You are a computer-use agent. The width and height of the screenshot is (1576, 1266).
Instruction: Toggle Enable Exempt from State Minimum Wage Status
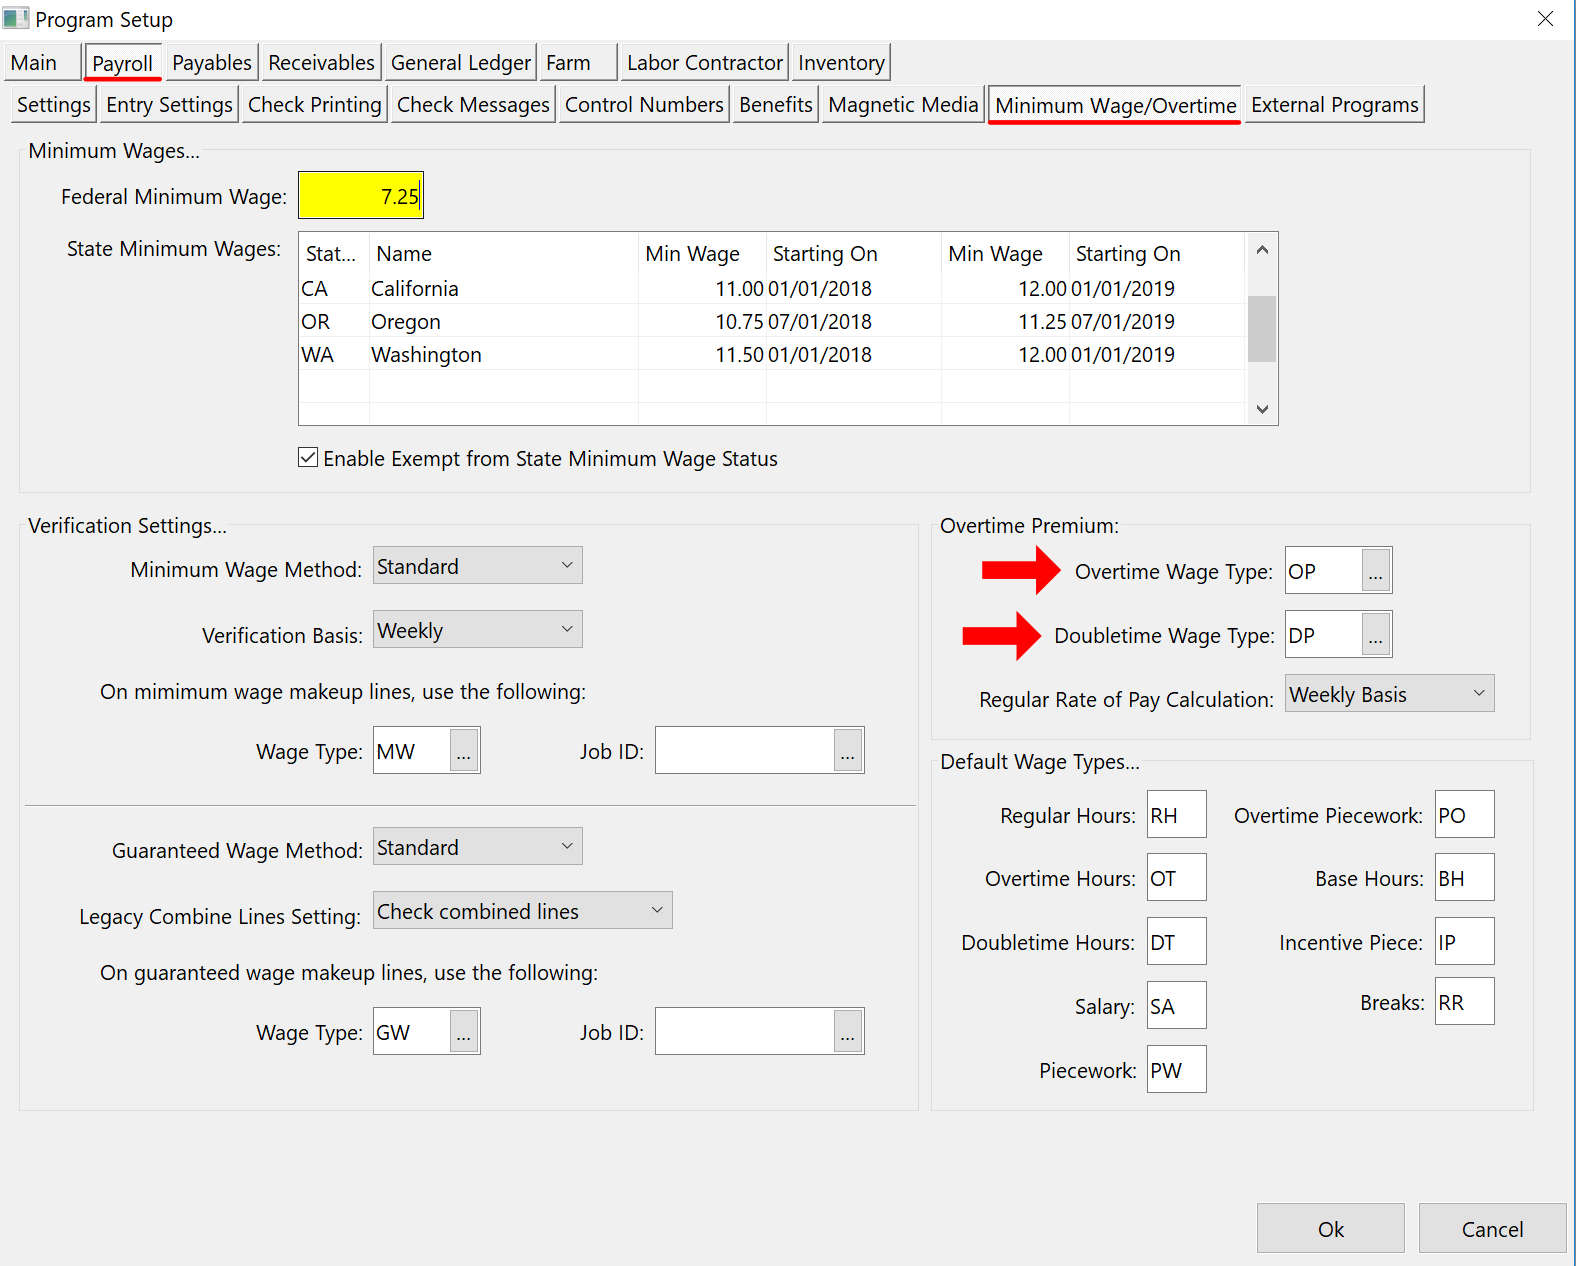309,458
